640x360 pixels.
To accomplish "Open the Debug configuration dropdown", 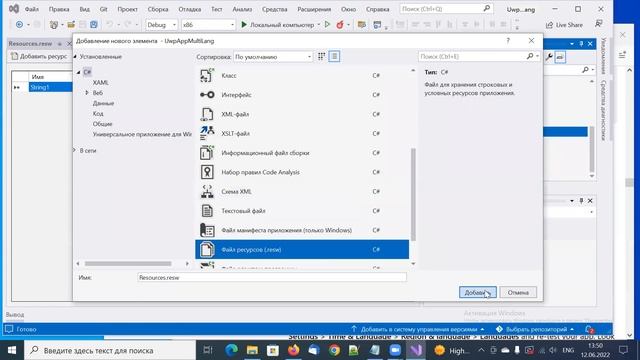I will click(x=162, y=25).
